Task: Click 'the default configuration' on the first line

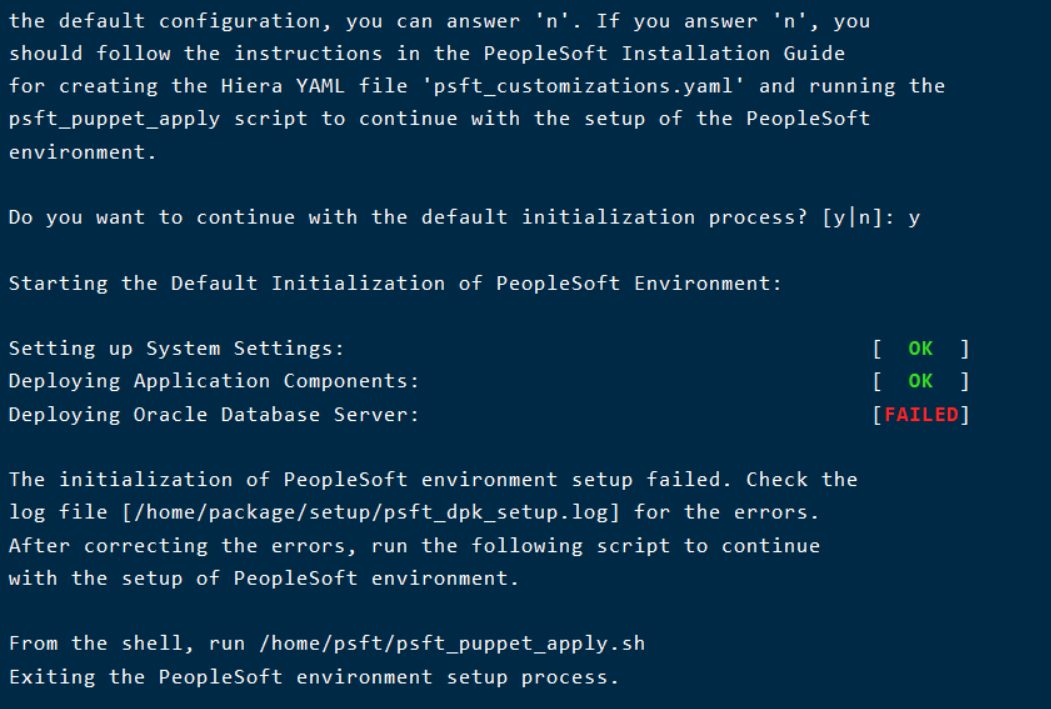Action: 158,20
